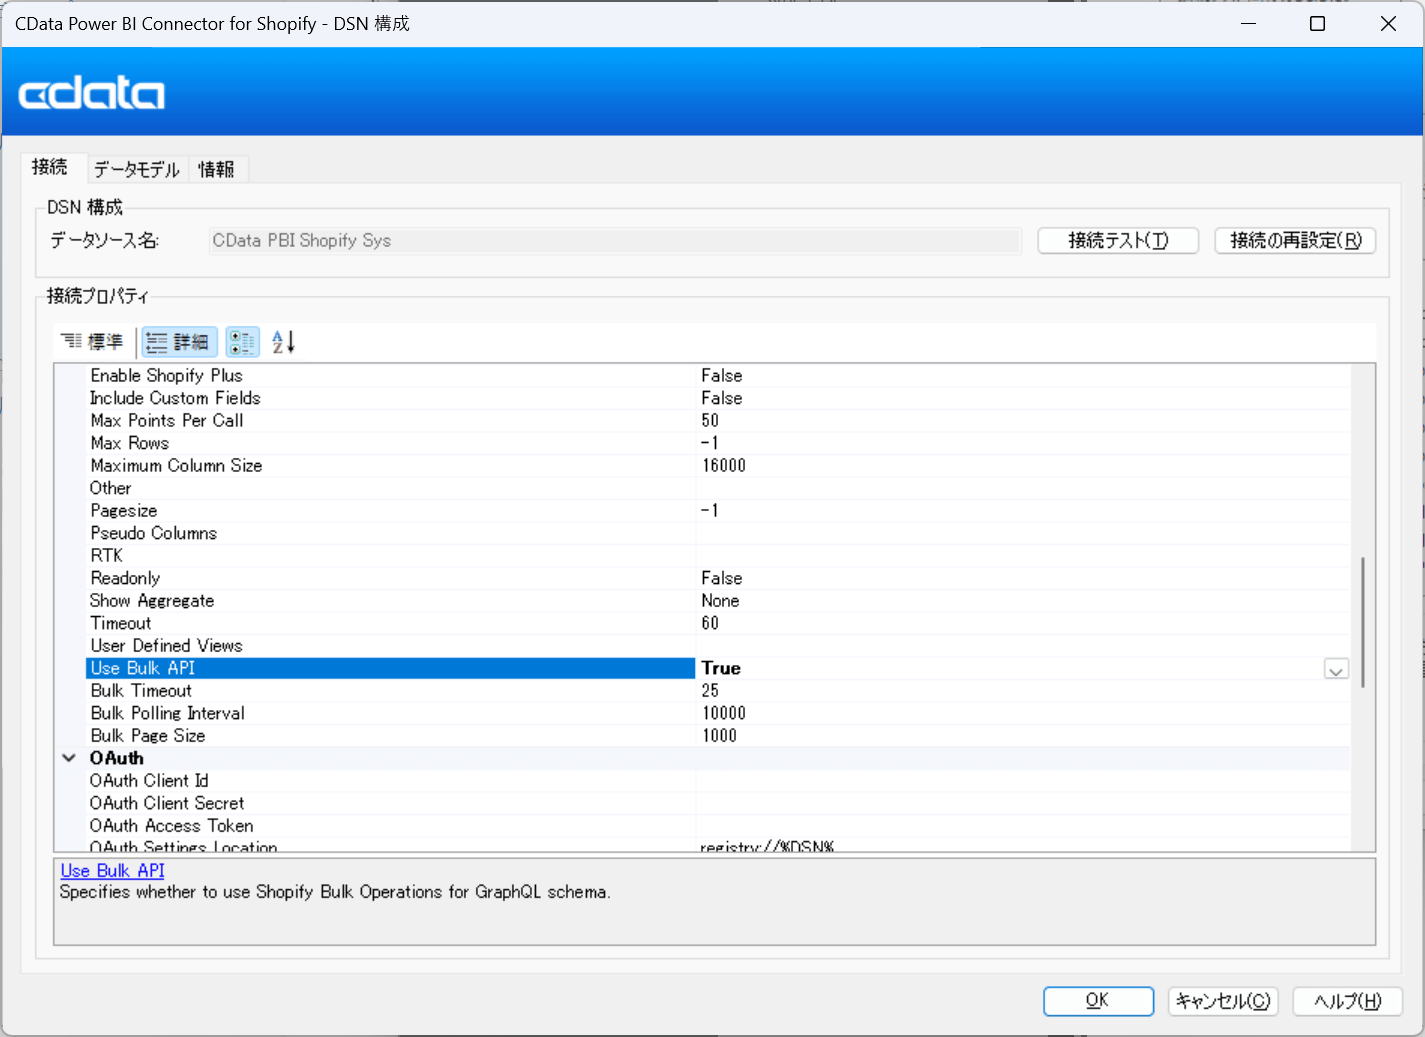1425x1037 pixels.
Task: Click the 接続テスト(T) button
Action: coord(1118,240)
